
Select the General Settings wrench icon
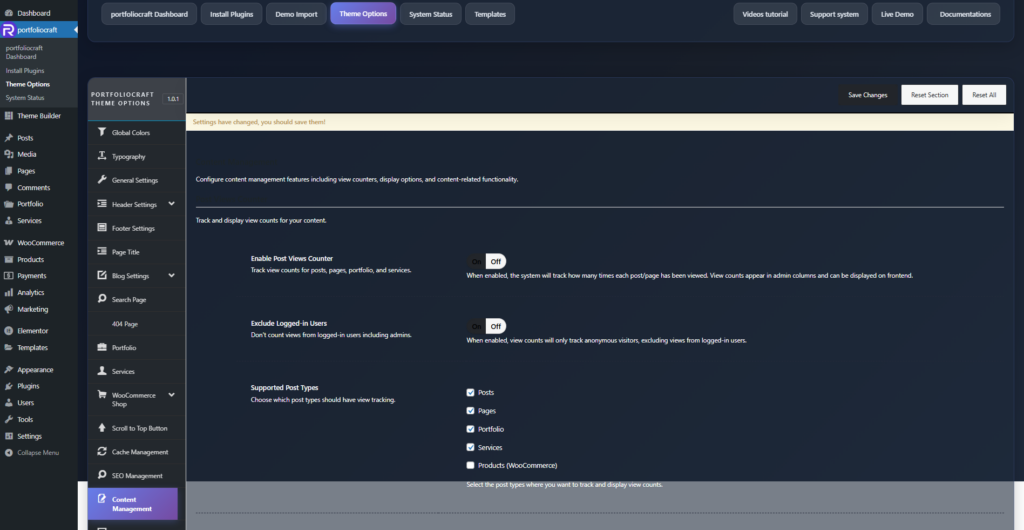pyautogui.click(x=102, y=180)
